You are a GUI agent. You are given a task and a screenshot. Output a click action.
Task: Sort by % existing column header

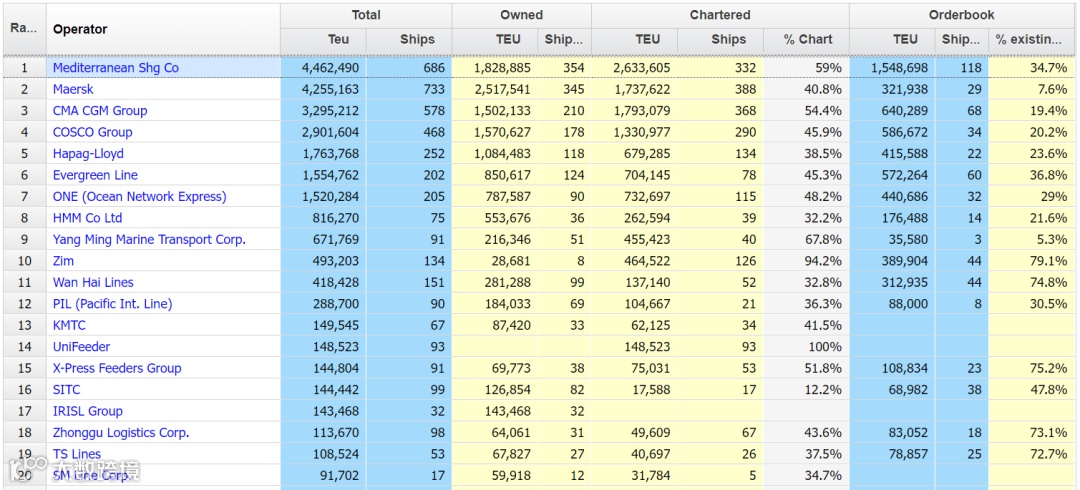coord(1031,40)
